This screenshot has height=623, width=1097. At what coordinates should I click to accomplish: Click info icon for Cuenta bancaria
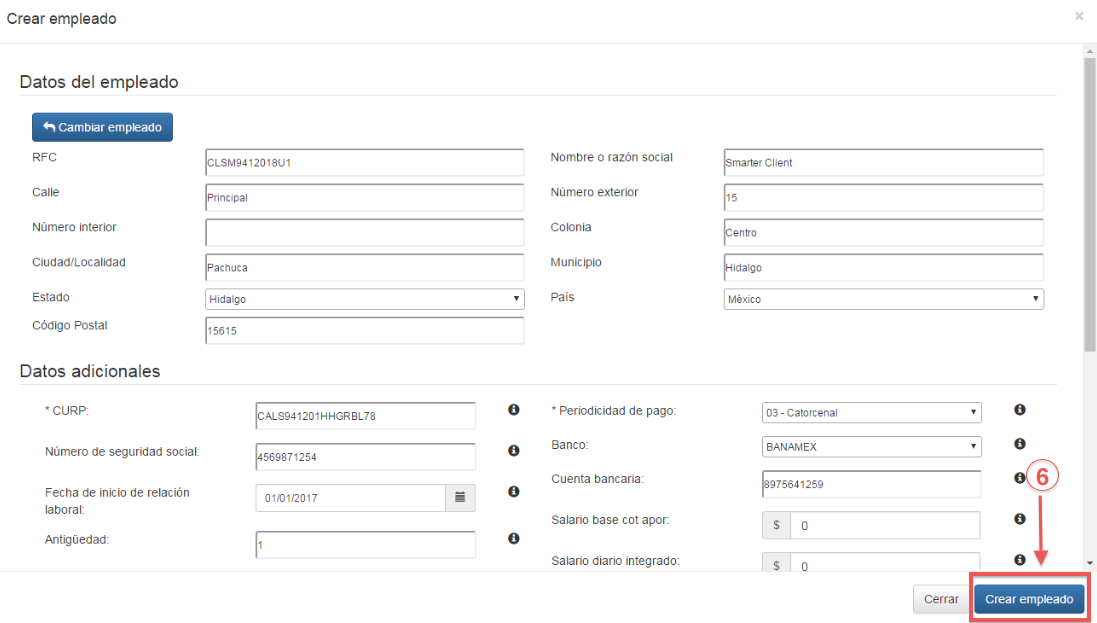point(1019,478)
